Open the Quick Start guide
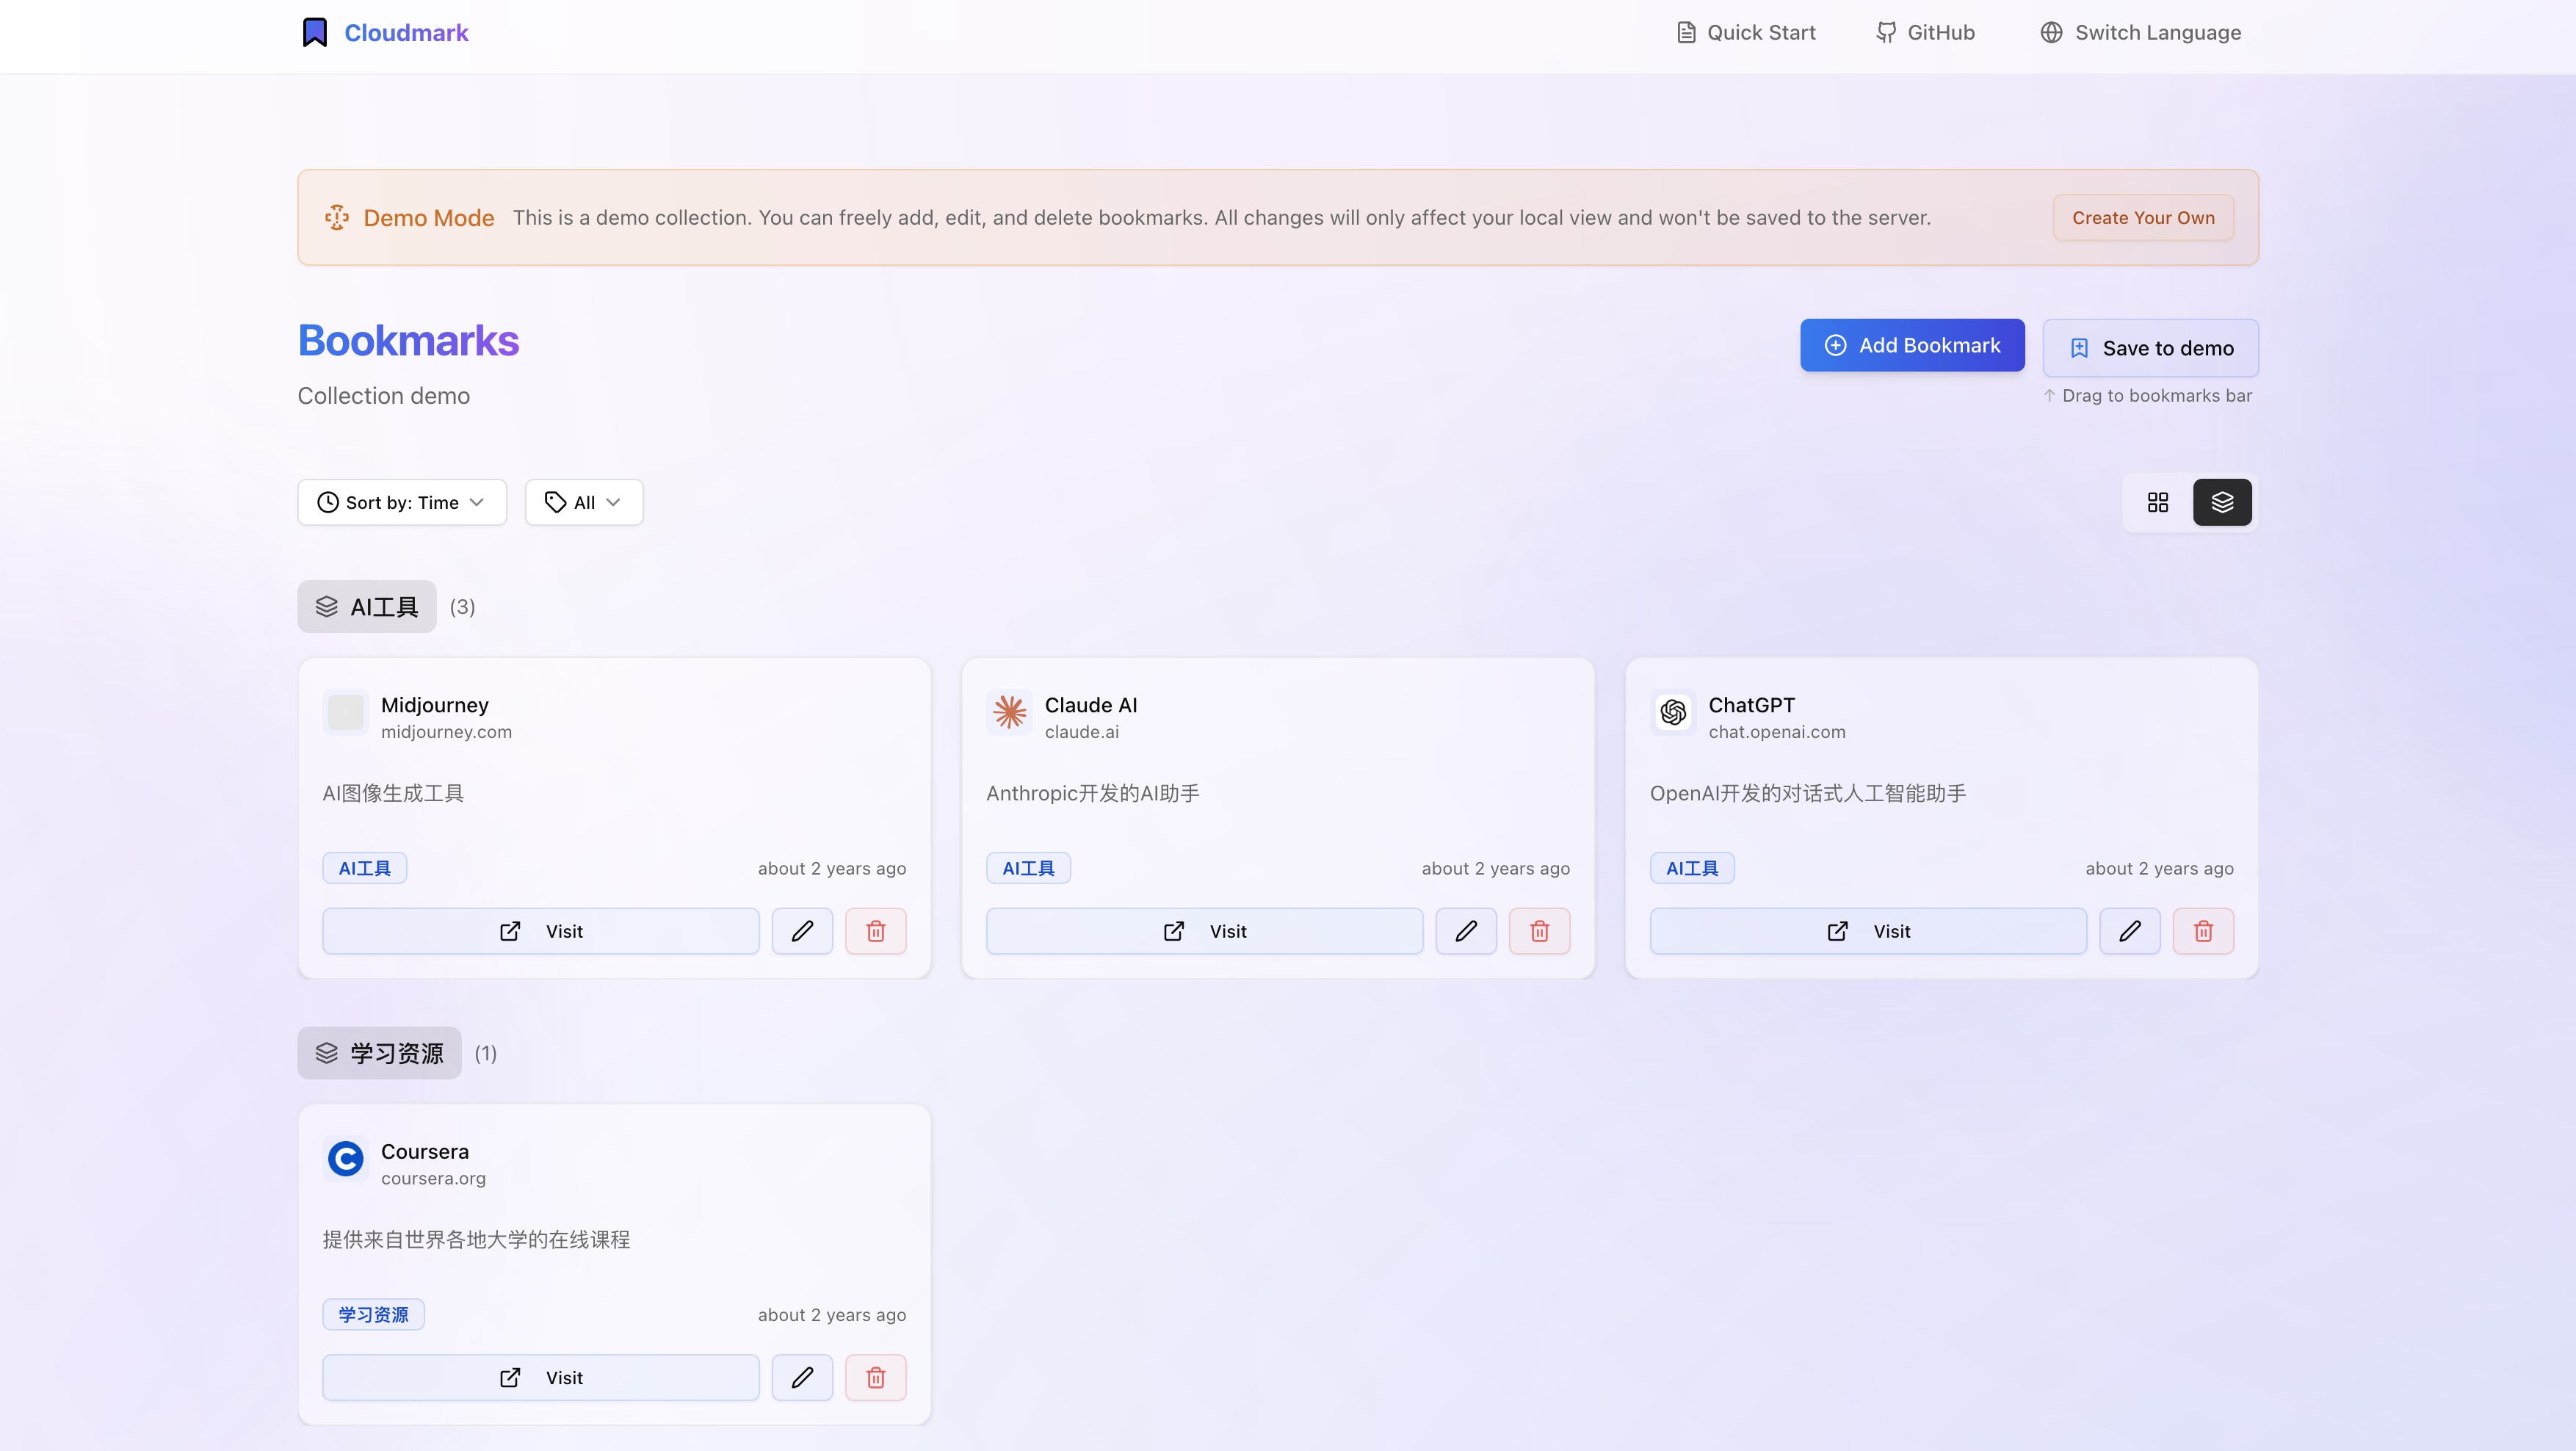The height and width of the screenshot is (1451, 2576). coord(1746,33)
